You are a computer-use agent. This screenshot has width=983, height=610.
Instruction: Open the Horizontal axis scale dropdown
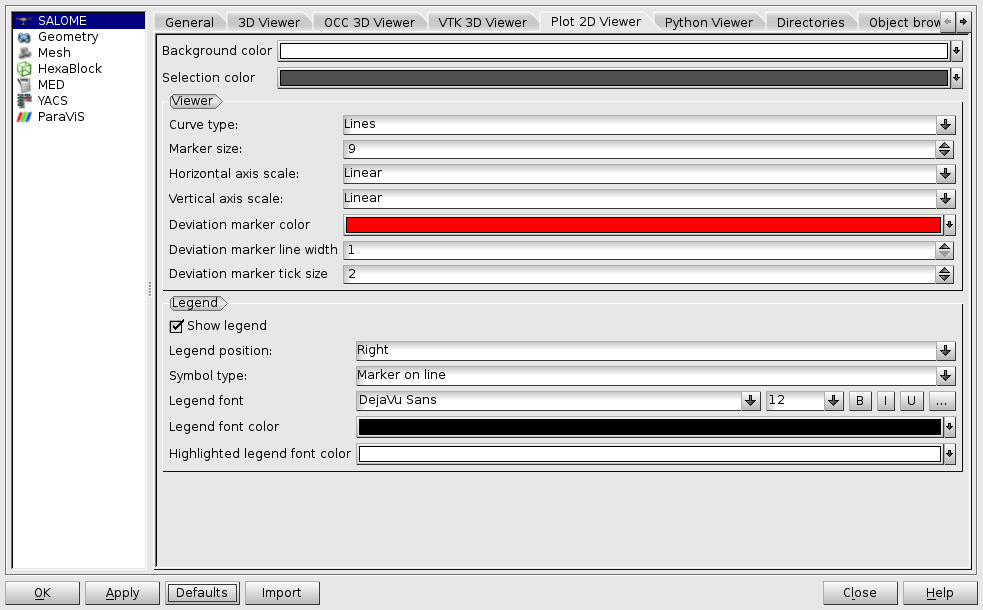click(x=943, y=173)
